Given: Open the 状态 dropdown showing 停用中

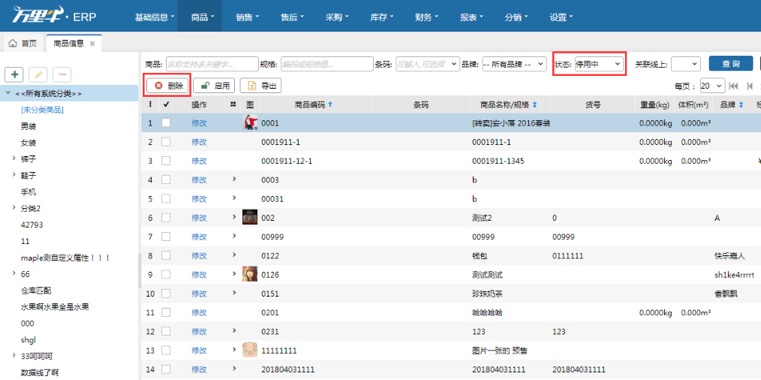Looking at the screenshot, I should (x=599, y=64).
